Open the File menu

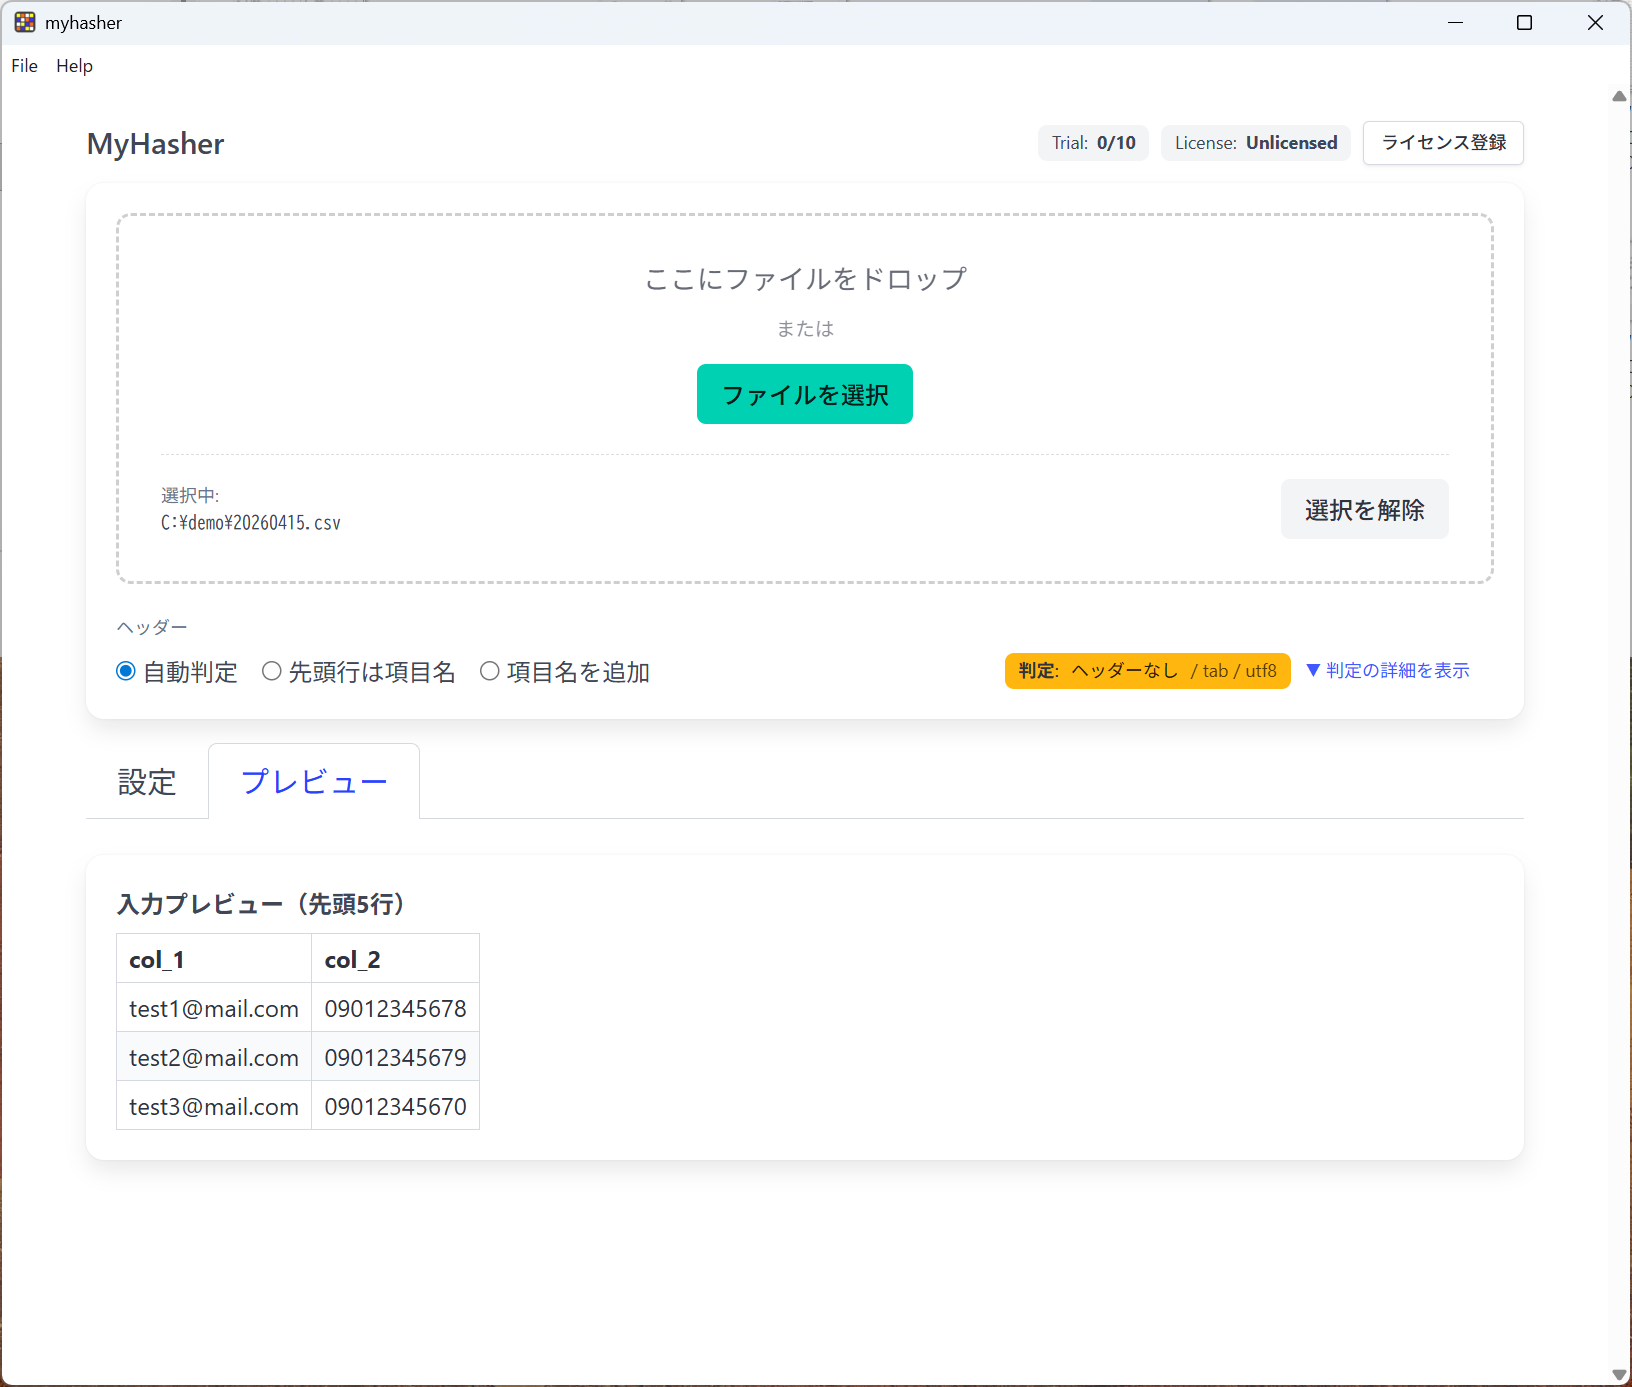(24, 66)
